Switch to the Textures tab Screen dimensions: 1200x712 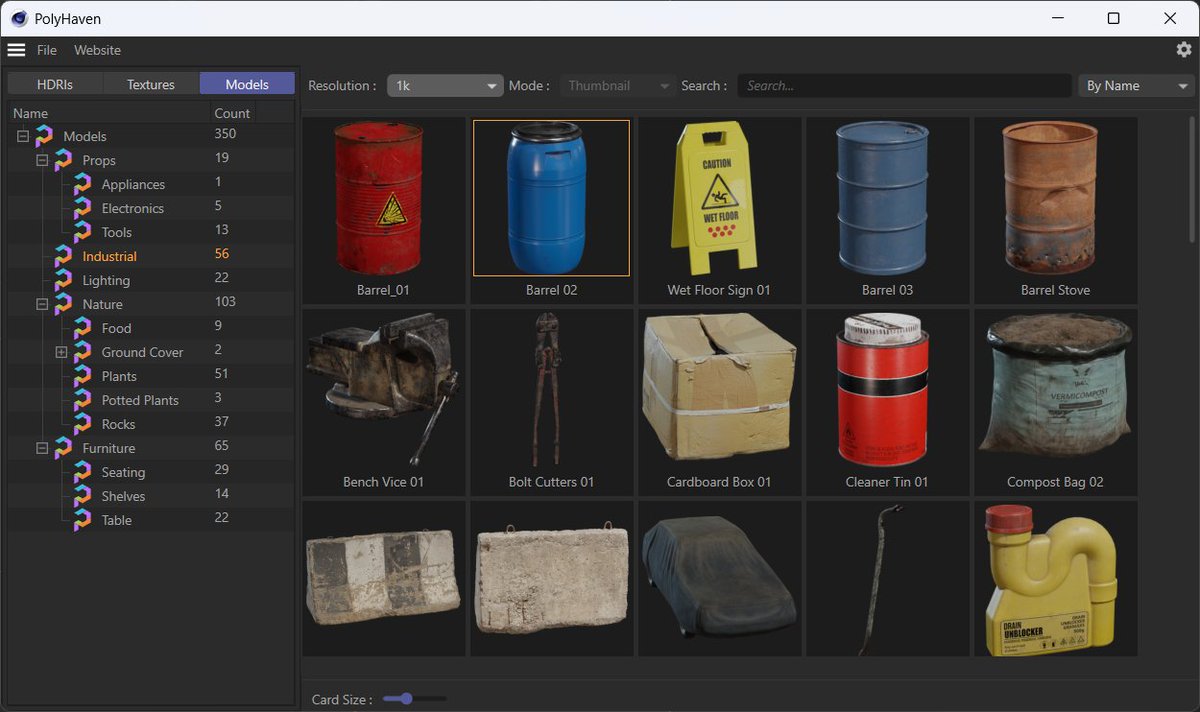click(151, 84)
